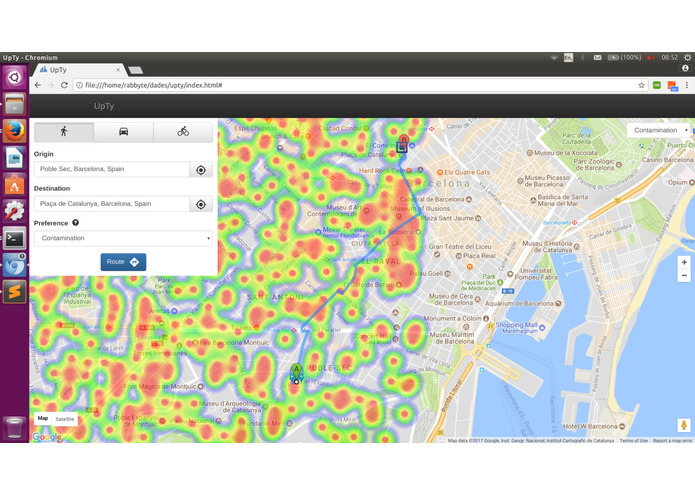Click the UpTy header brand
The height and width of the screenshot is (494, 695).
pyautogui.click(x=104, y=106)
